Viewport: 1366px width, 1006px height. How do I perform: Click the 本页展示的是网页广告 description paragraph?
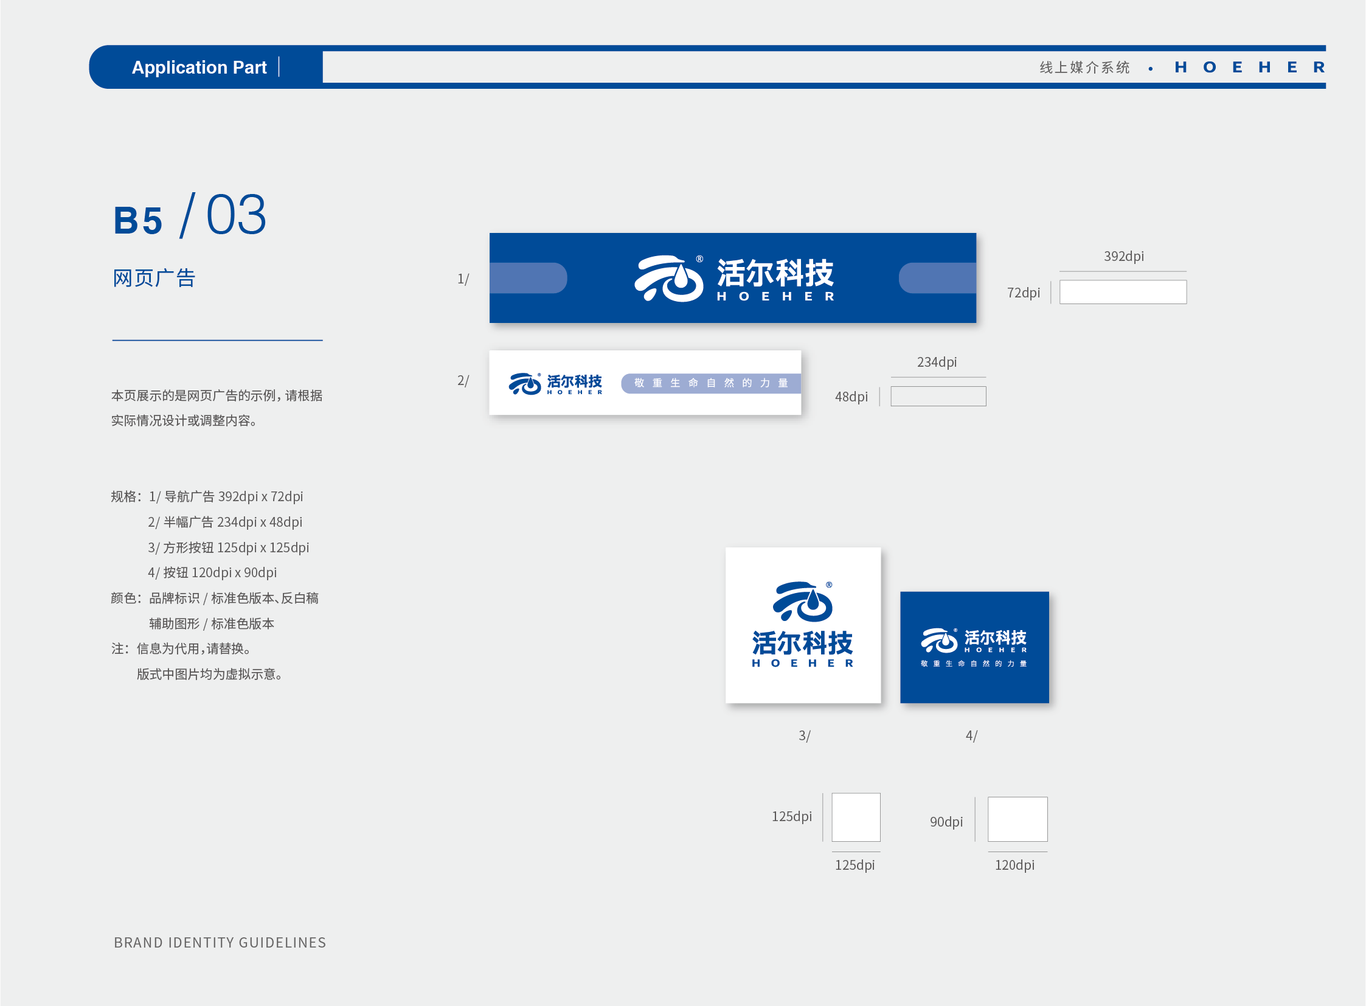(x=217, y=408)
